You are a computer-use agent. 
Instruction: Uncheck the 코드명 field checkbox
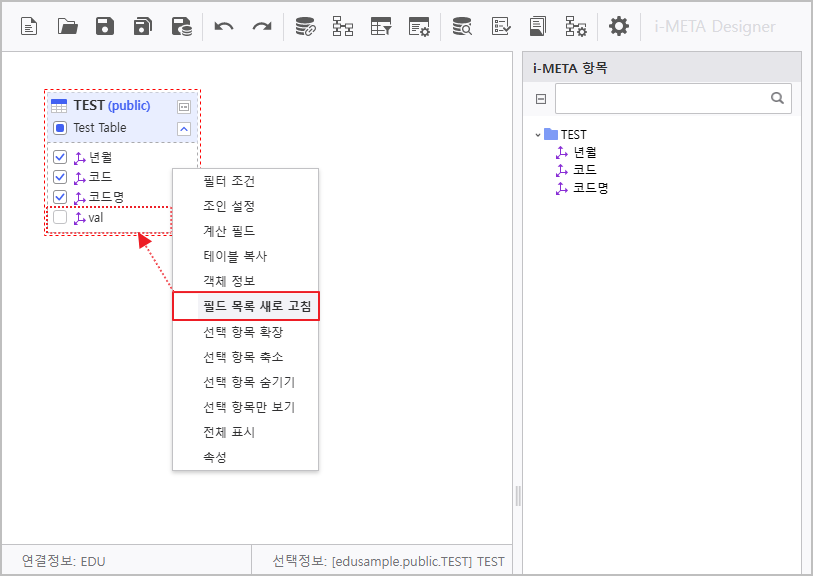click(x=60, y=197)
